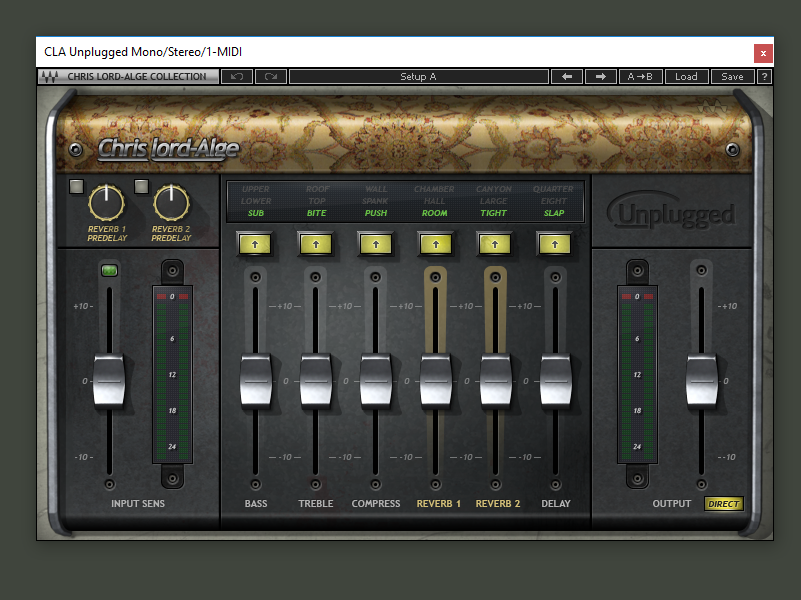This screenshot has width=801, height=600.
Task: Click the Setup A preset name field
Action: 418,77
